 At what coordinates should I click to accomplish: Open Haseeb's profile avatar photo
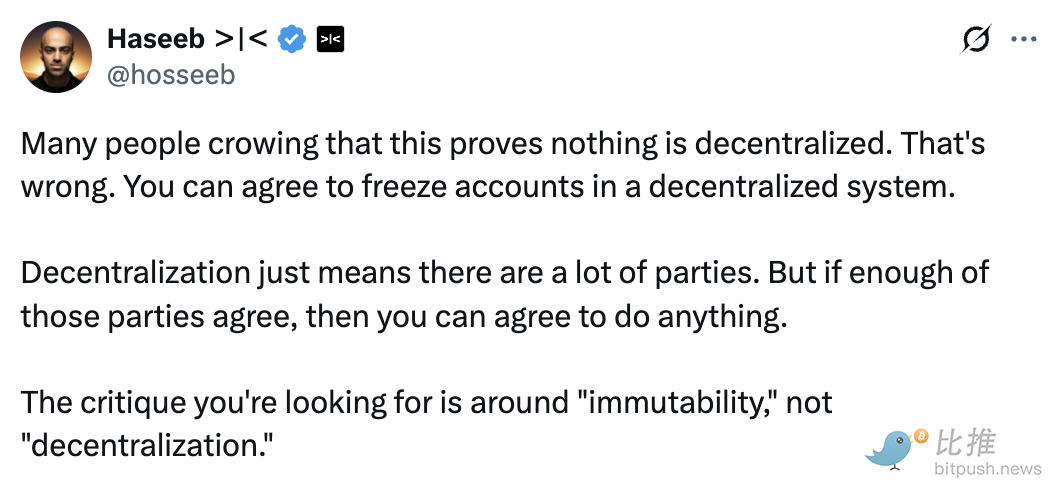click(56, 57)
